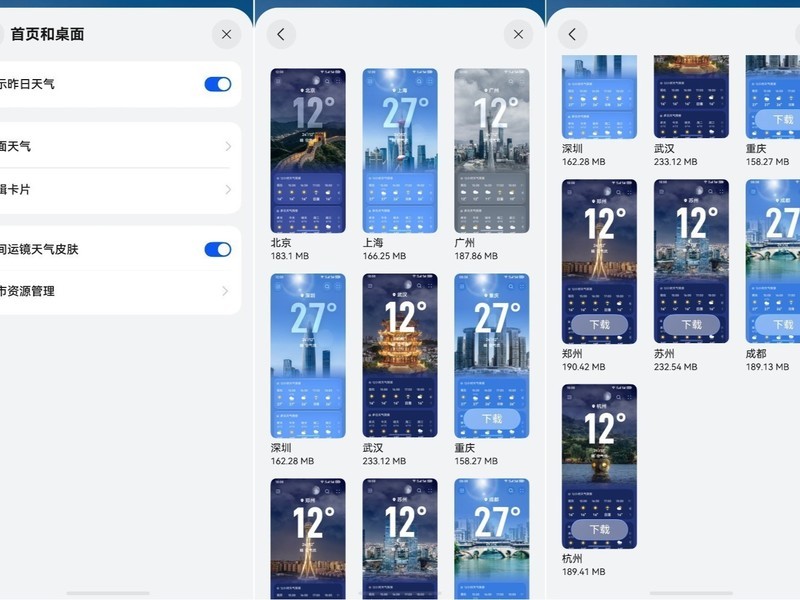Click the 上海 city label
The width and height of the screenshot is (800, 600).
[x=373, y=243]
